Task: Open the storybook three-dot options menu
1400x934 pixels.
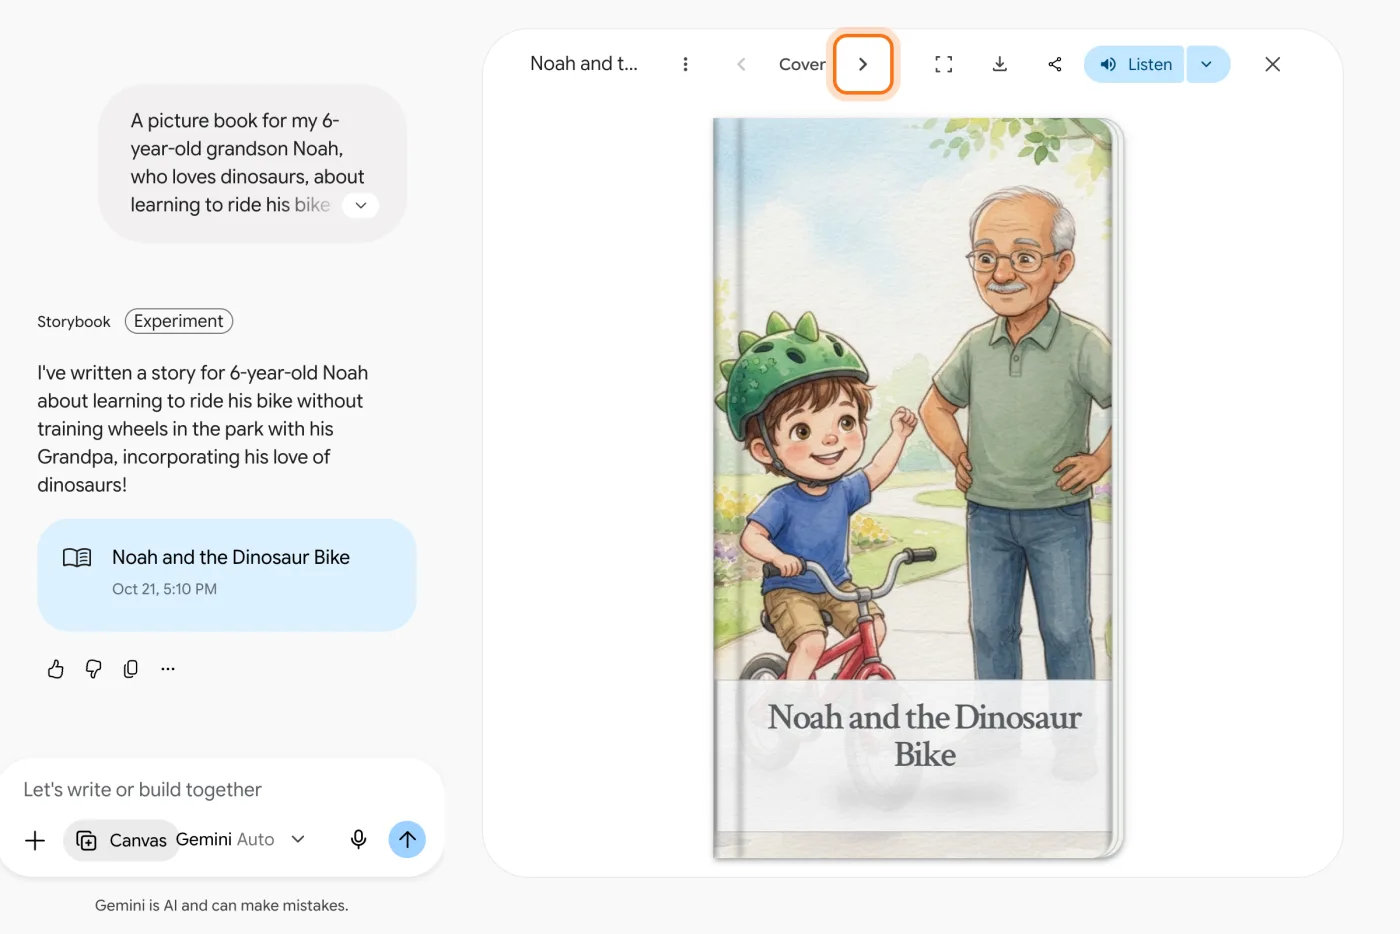Action: (x=685, y=64)
